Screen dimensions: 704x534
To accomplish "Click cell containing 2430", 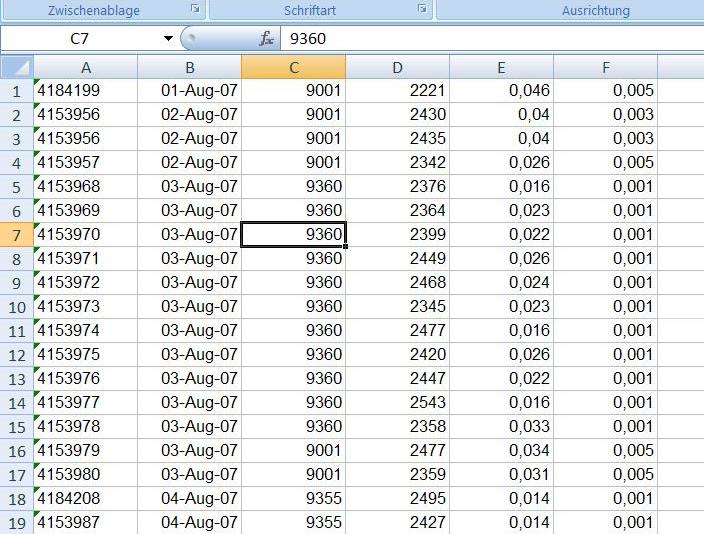I will click(x=397, y=115).
